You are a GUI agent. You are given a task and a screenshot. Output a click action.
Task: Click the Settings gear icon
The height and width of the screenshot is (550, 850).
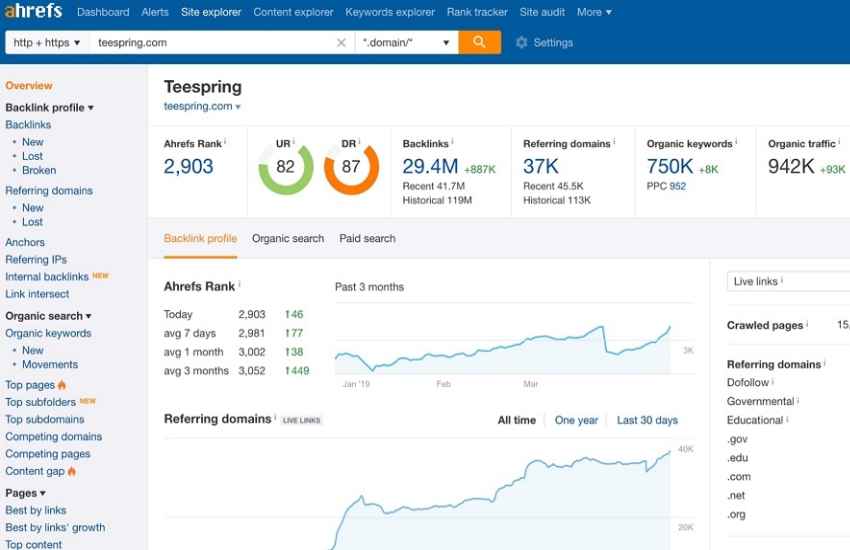[521, 43]
